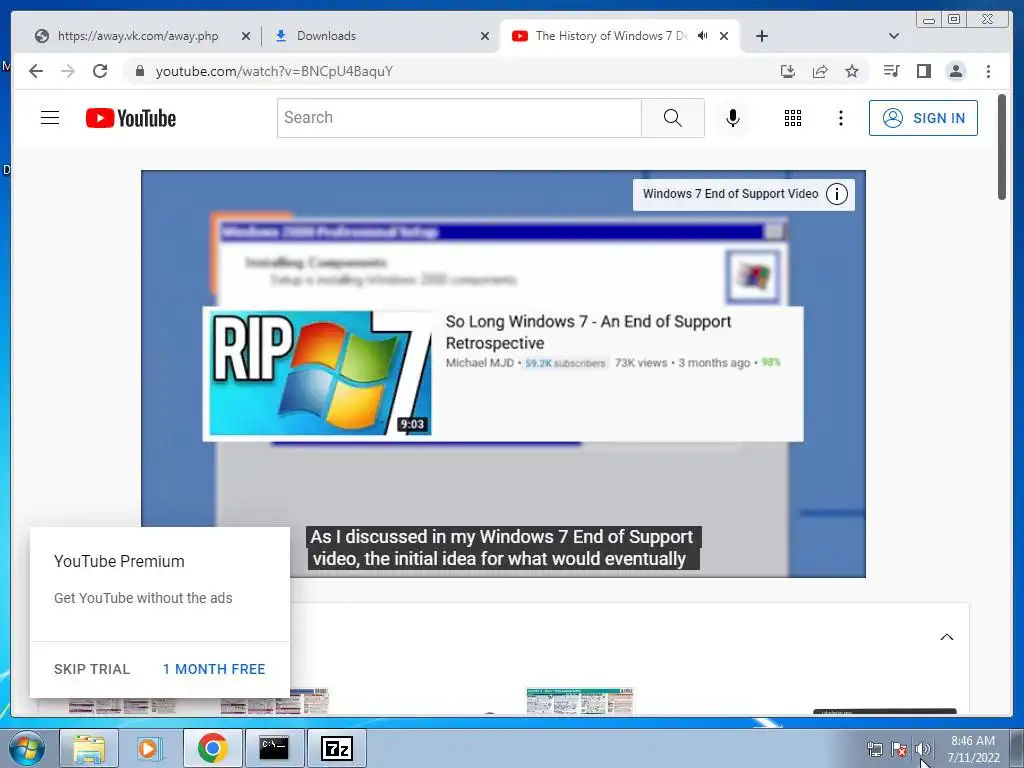
Task: Click the page vertical scrollbar thumb
Action: point(1002,147)
